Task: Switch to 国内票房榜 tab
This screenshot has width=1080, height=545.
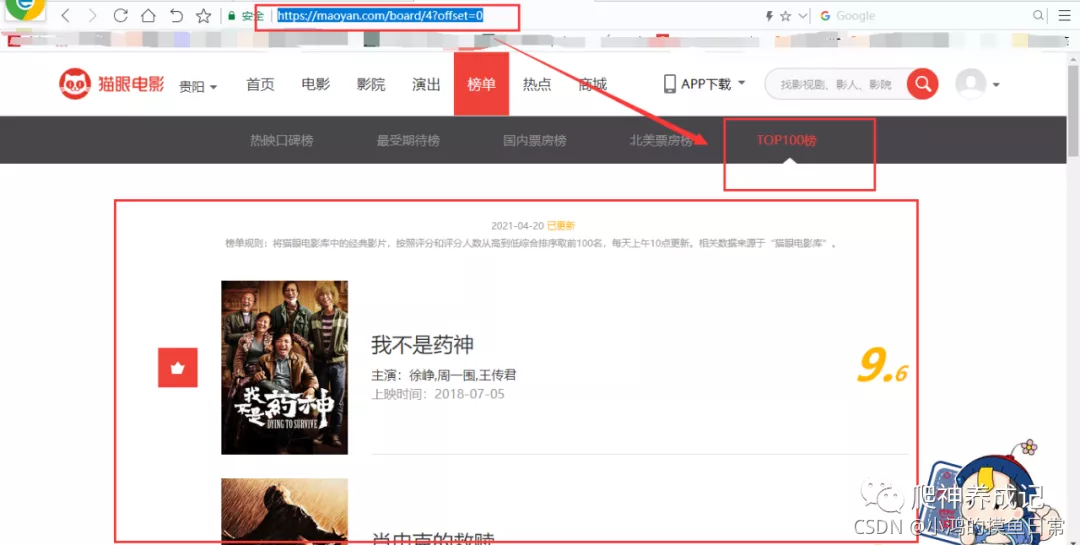Action: pyautogui.click(x=534, y=141)
